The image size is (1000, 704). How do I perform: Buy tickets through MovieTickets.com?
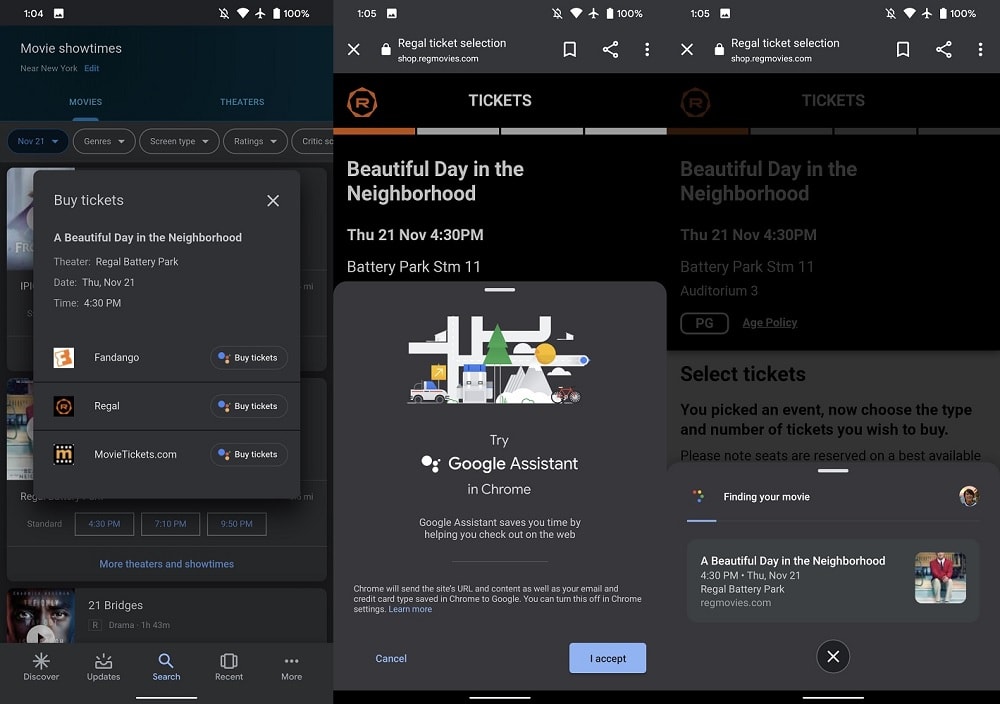pyautogui.click(x=249, y=455)
